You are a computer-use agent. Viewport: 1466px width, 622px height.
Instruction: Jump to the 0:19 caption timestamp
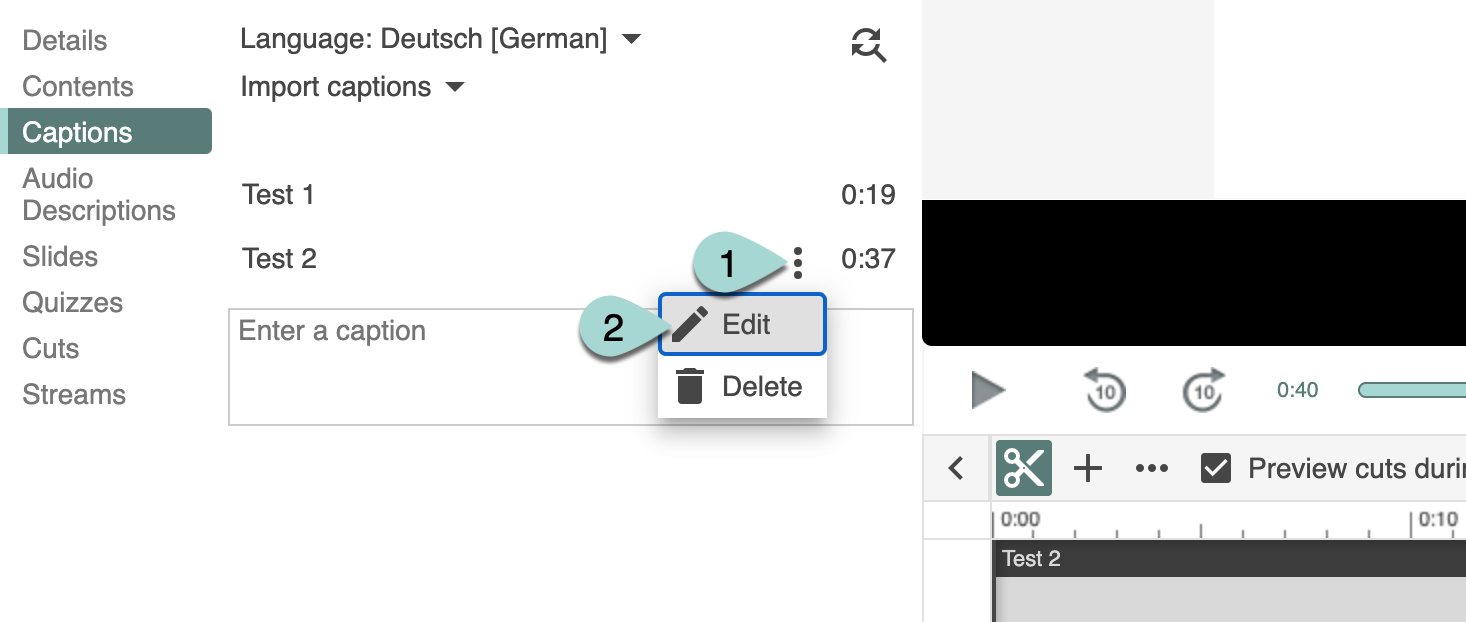click(x=867, y=195)
